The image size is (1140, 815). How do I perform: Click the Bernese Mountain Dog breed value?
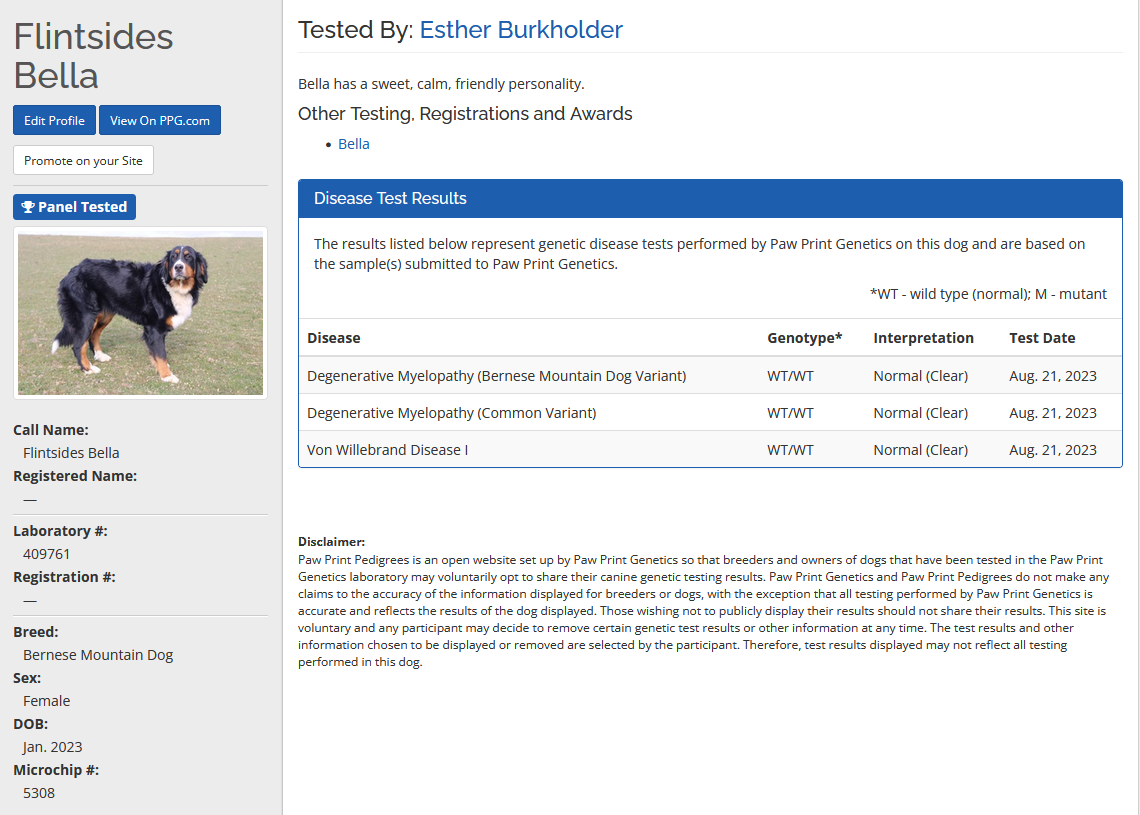[98, 655]
